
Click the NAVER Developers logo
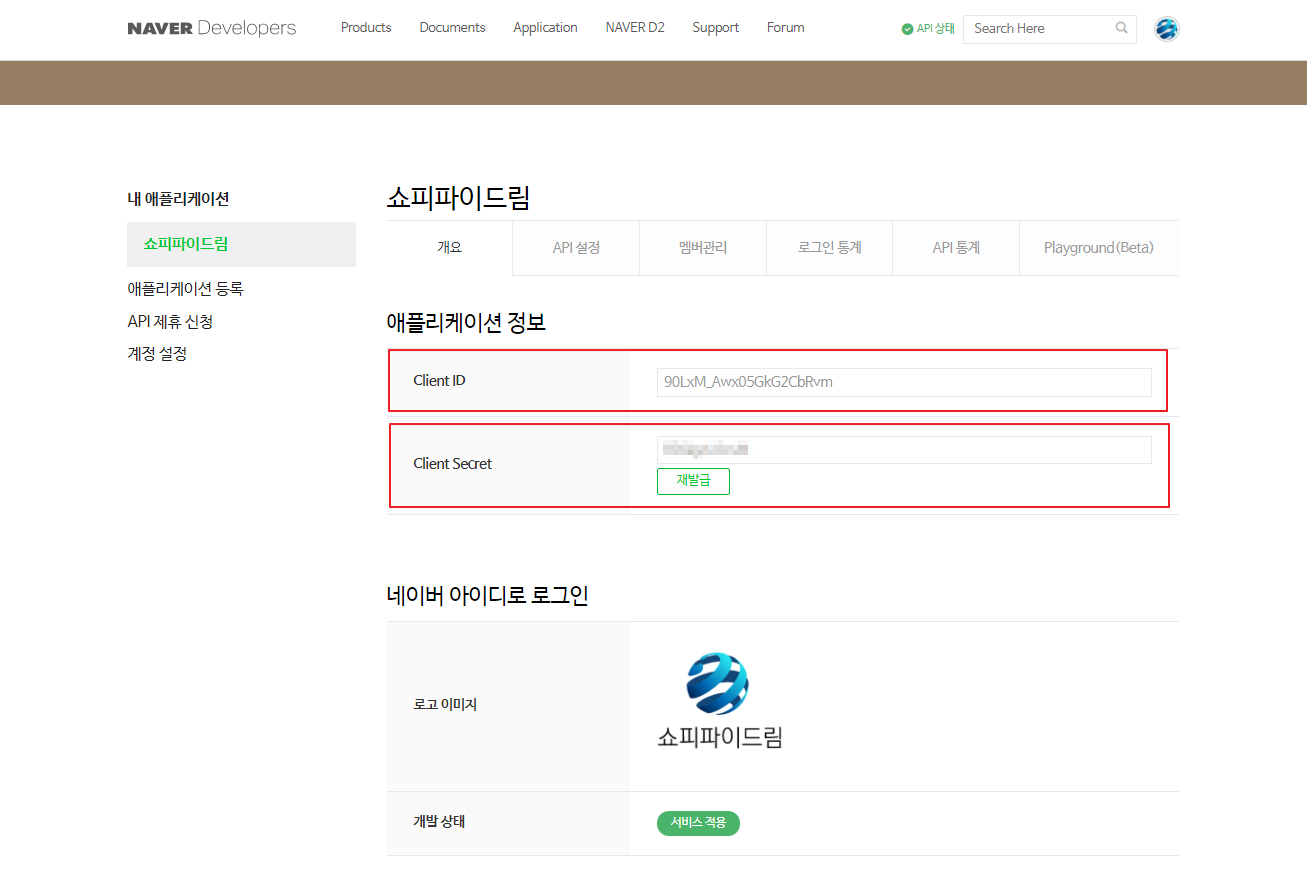[212, 28]
